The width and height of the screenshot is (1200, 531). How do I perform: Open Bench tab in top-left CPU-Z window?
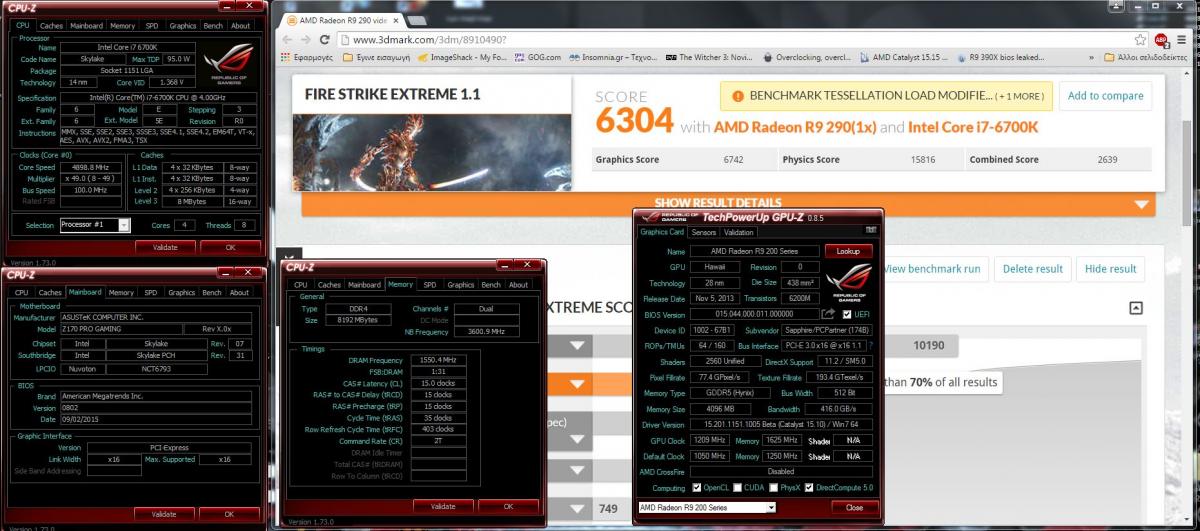213,25
